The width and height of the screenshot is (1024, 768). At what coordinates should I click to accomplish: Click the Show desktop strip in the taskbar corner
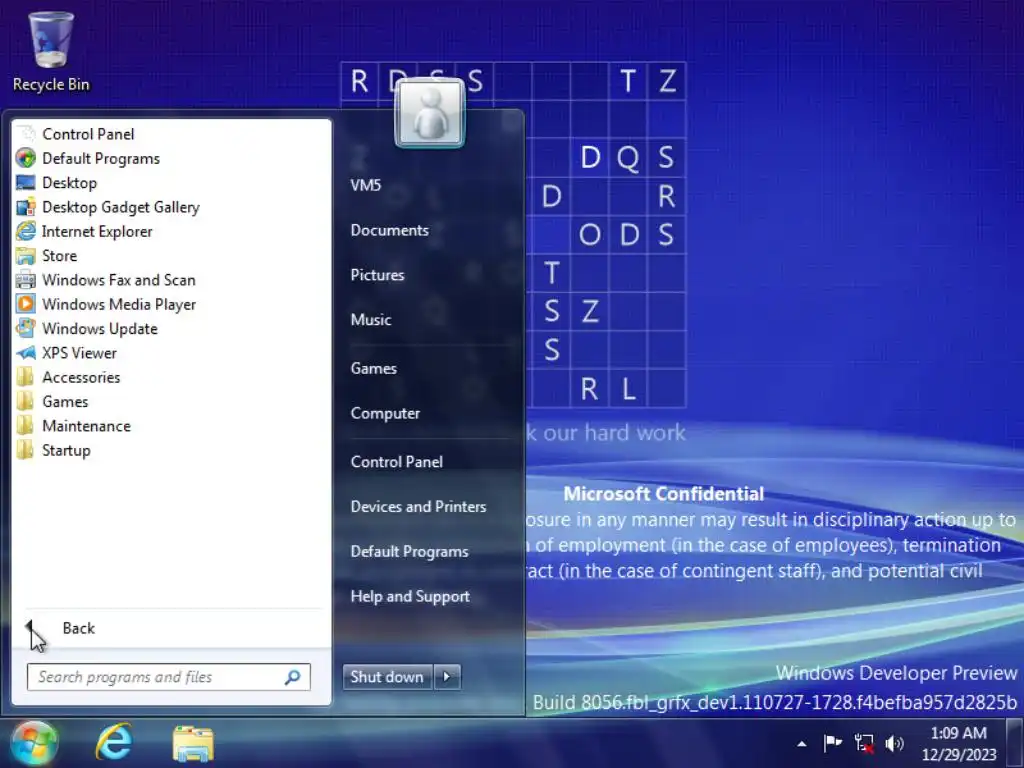(x=1016, y=743)
